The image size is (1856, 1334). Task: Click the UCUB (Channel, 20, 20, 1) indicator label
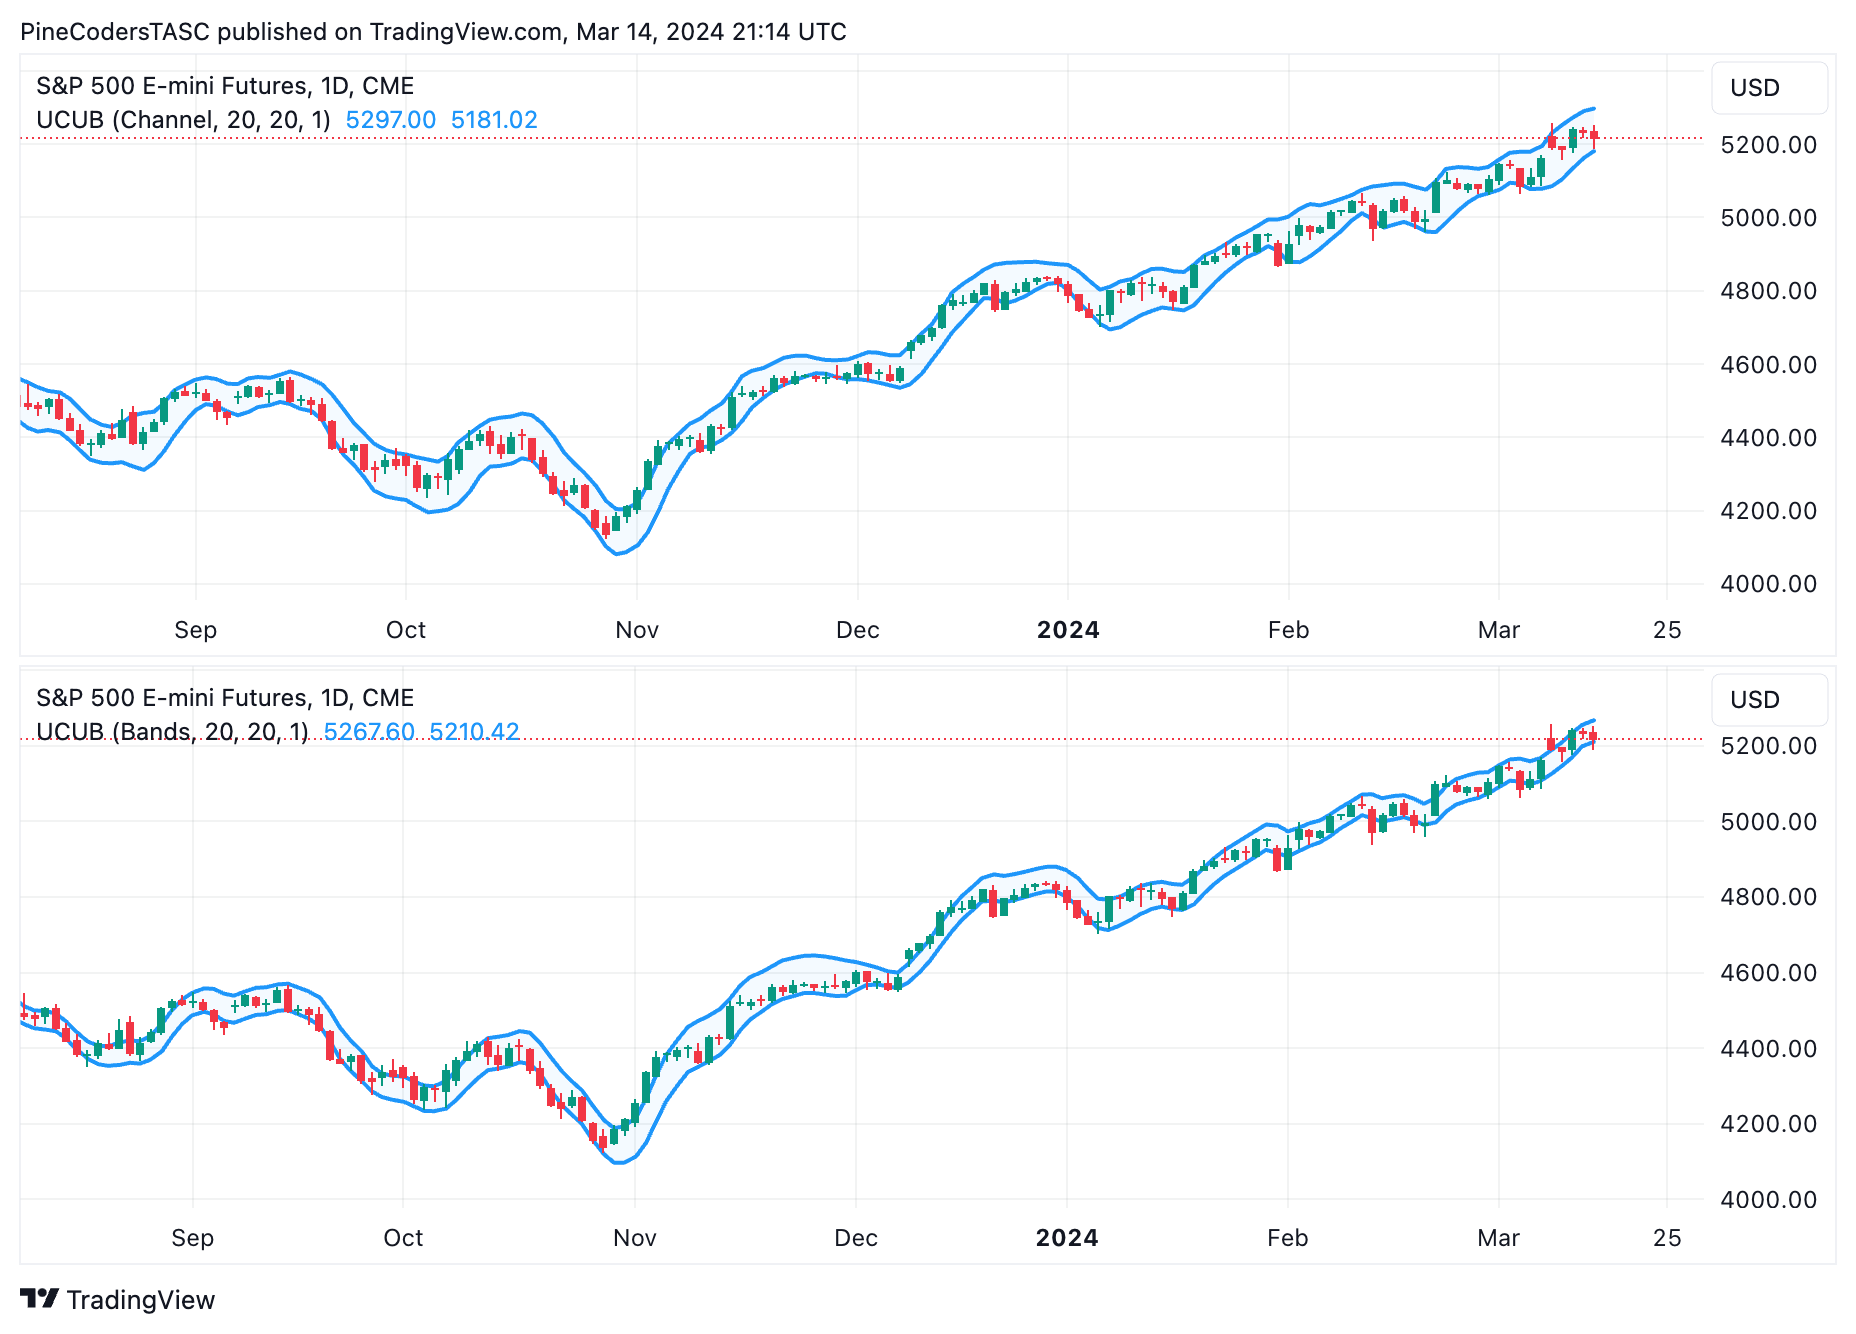click(183, 120)
